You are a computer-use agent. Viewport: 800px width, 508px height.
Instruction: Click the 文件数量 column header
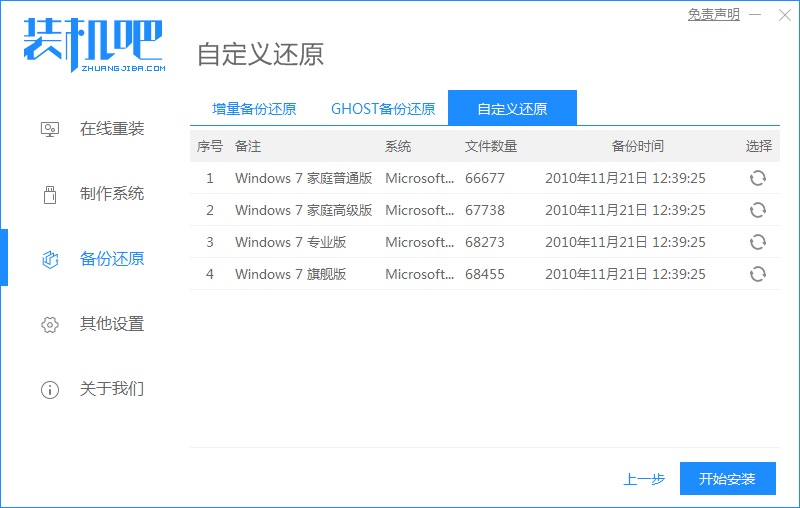[491, 146]
